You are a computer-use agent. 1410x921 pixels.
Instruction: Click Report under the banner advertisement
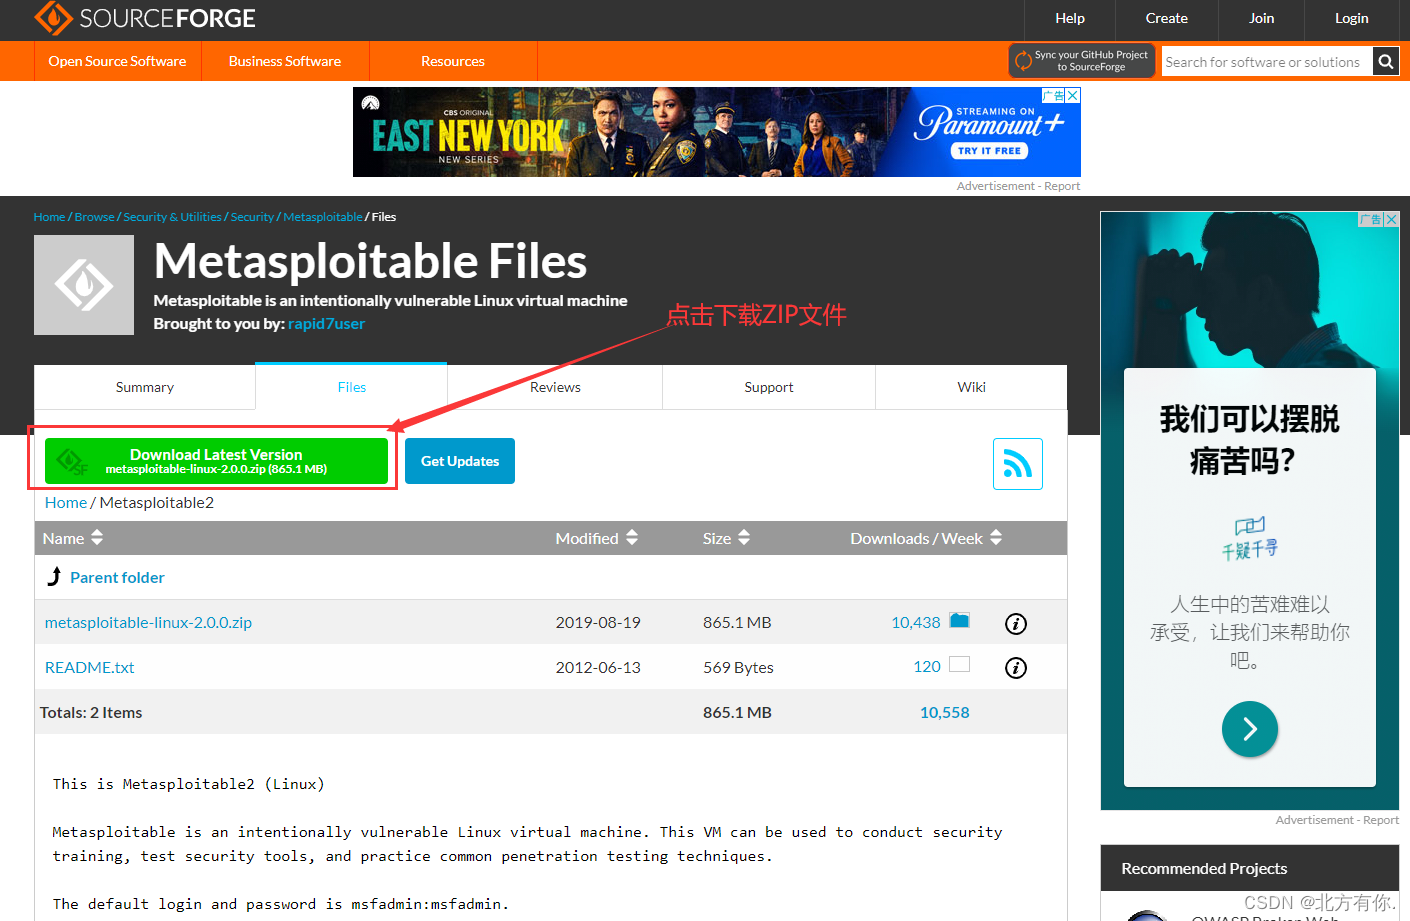coord(1062,186)
